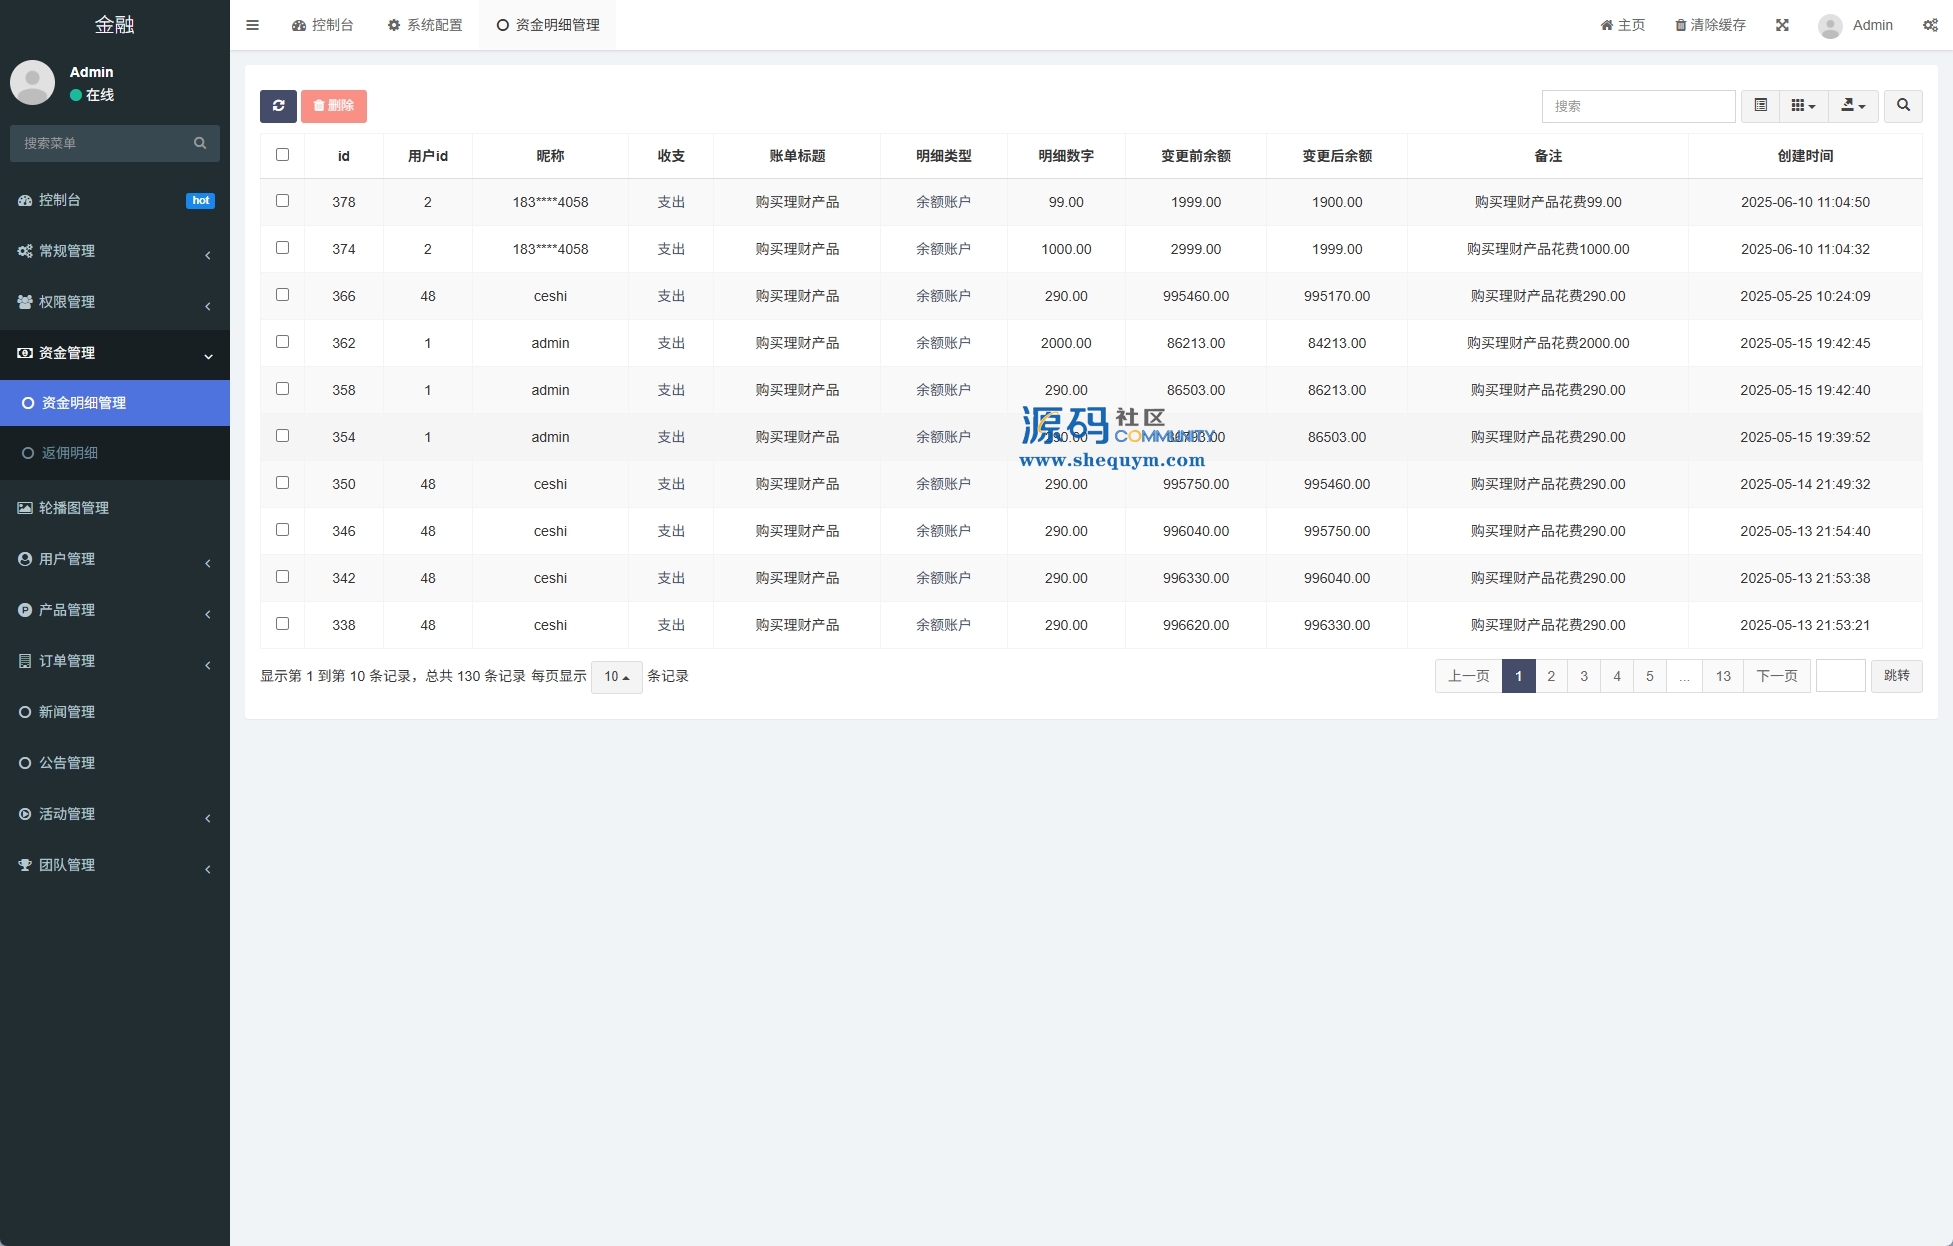This screenshot has width=1953, height=1246.
Task: Open the columns visibility dropdown
Action: (1803, 106)
